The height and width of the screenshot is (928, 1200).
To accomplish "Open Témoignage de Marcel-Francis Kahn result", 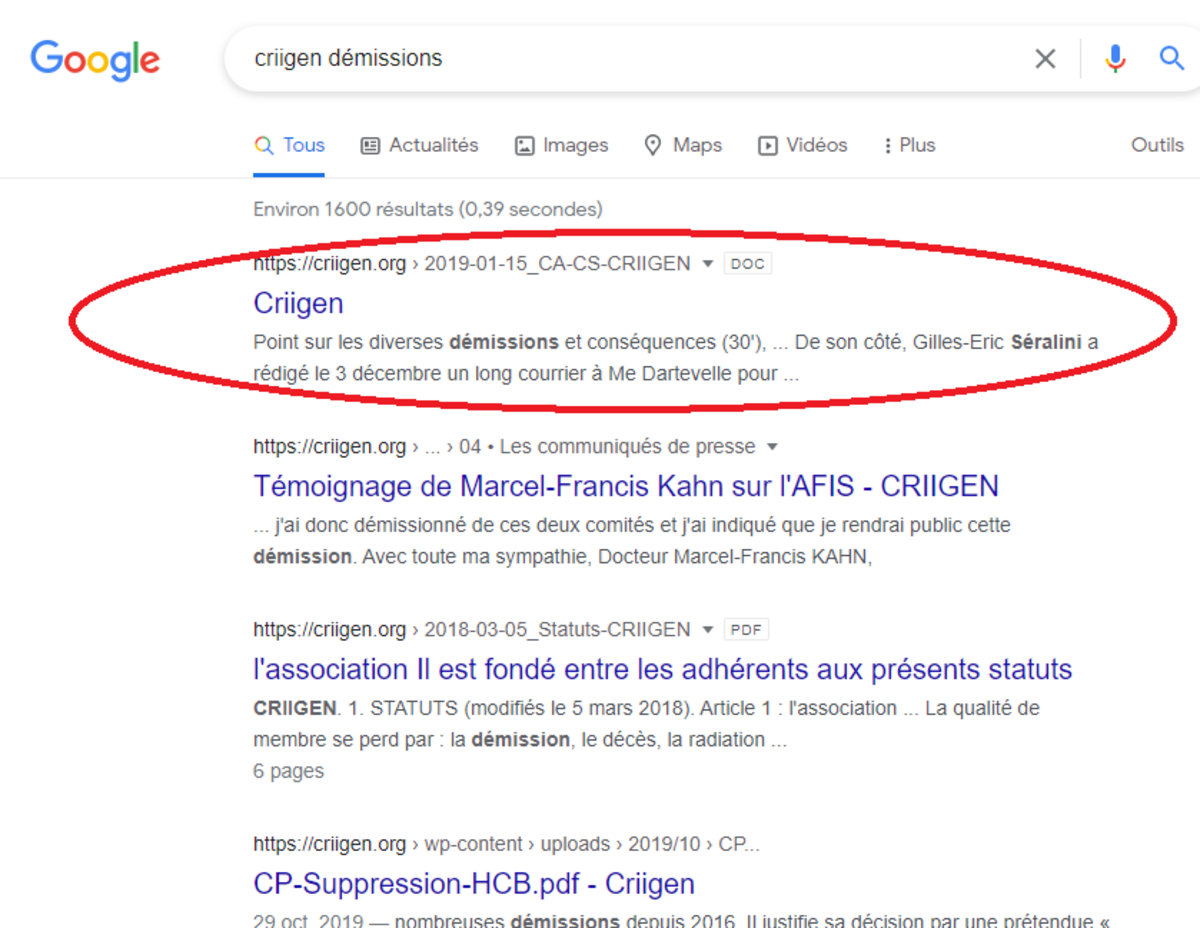I will pyautogui.click(x=625, y=486).
